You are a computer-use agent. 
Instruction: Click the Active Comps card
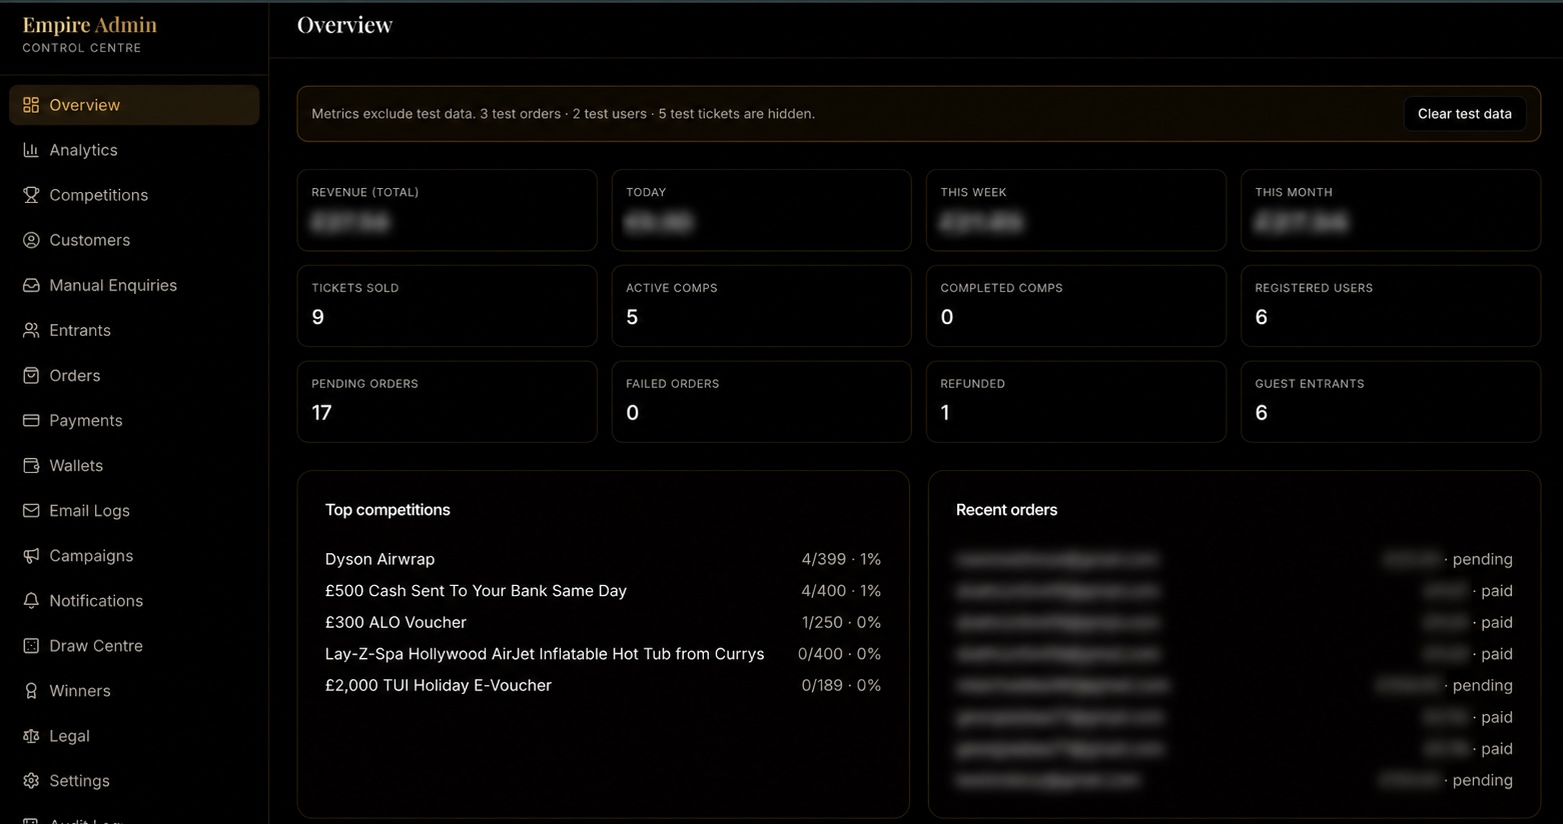point(761,306)
